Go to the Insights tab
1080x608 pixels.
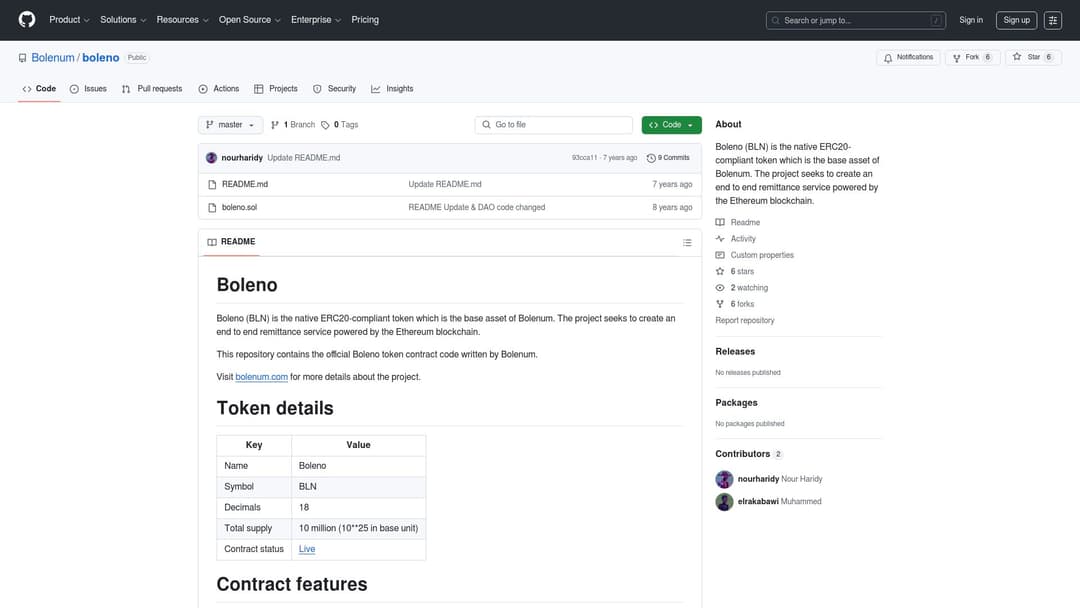(392, 89)
